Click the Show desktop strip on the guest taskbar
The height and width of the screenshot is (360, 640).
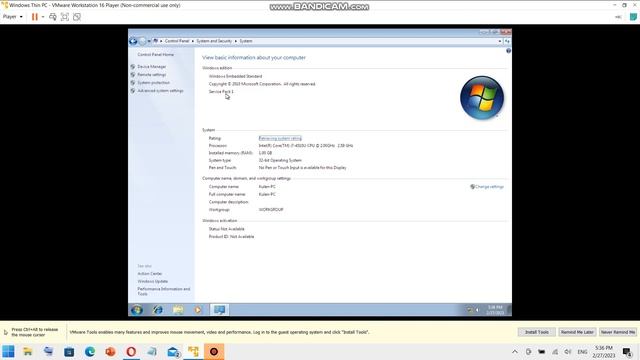[509, 310]
